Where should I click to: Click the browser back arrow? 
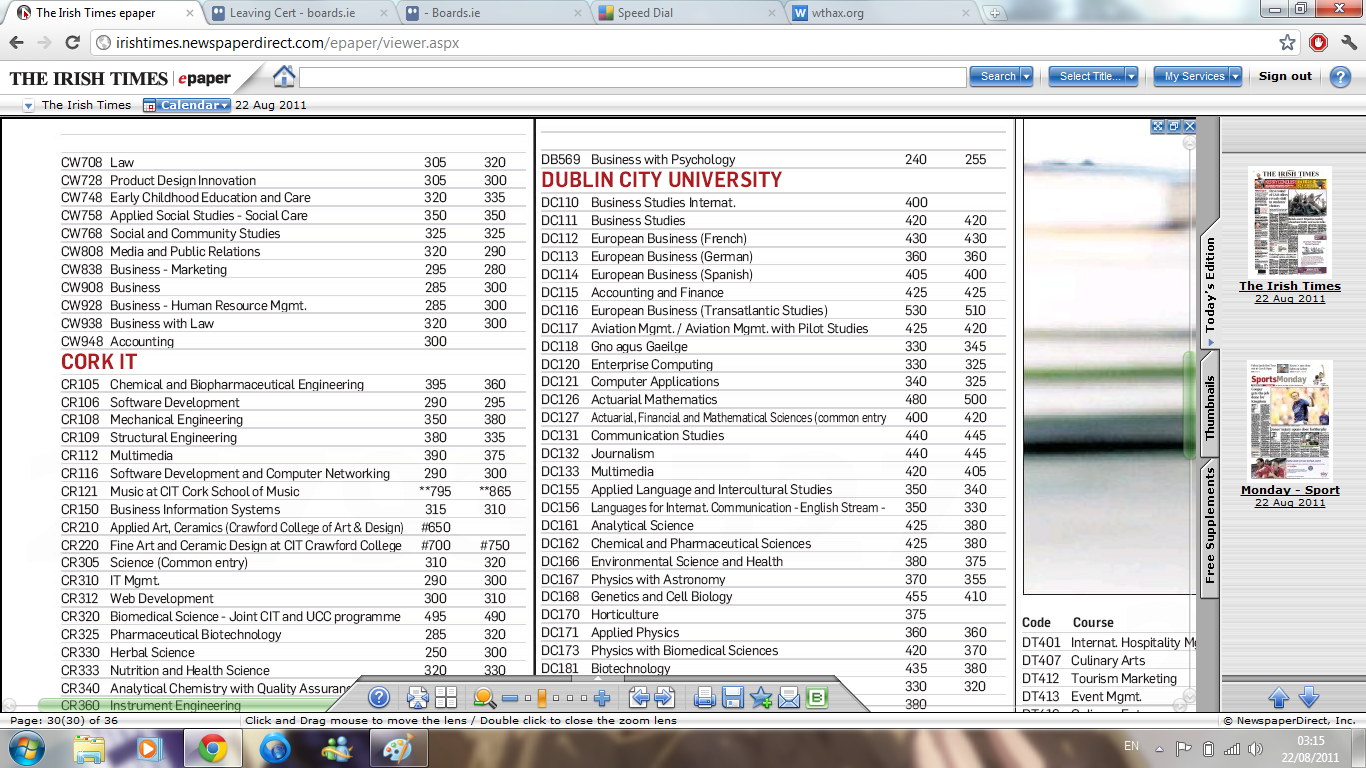[x=17, y=43]
